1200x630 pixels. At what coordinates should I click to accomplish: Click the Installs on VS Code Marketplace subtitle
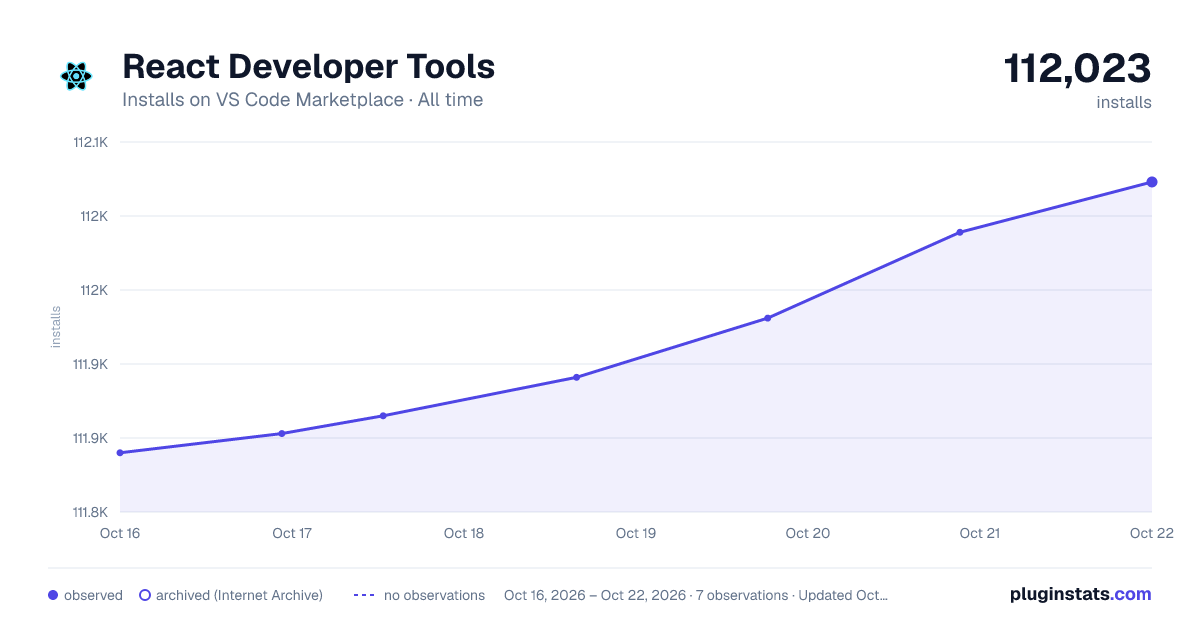302,100
